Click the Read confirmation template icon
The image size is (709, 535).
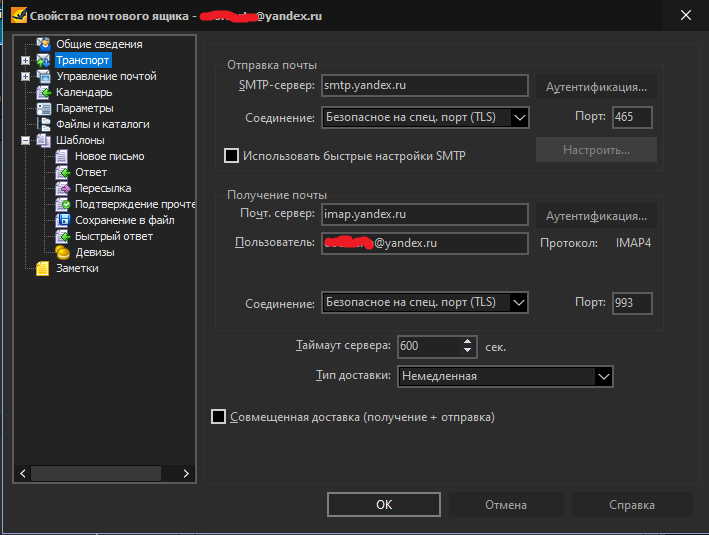click(x=62, y=204)
